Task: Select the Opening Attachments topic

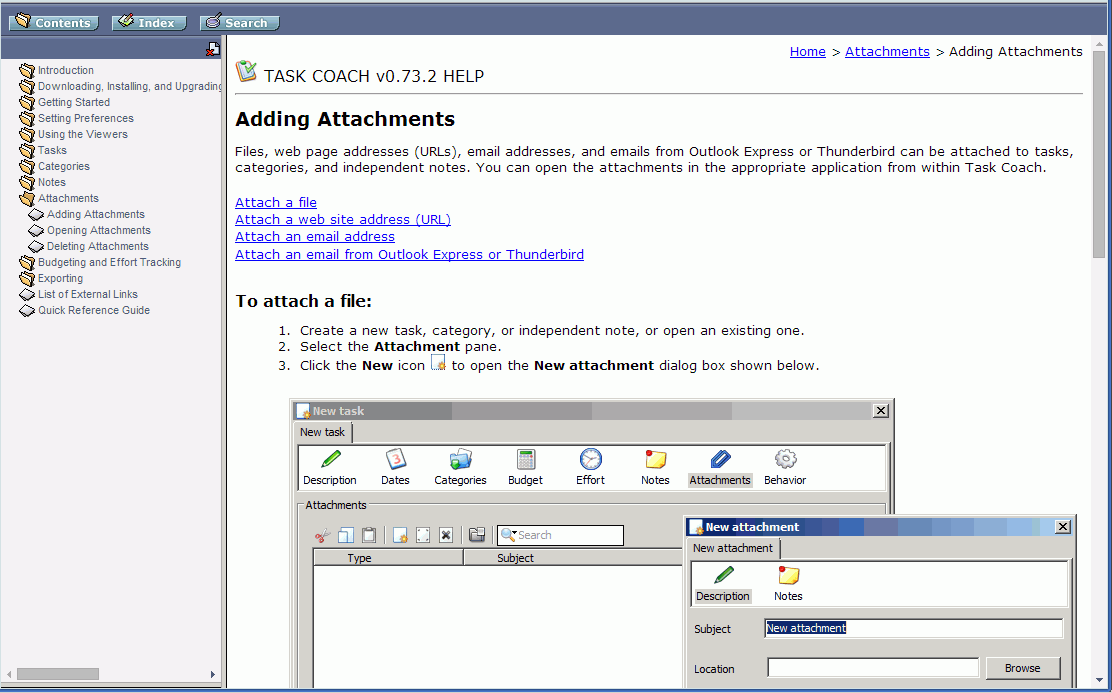Action: 99,230
